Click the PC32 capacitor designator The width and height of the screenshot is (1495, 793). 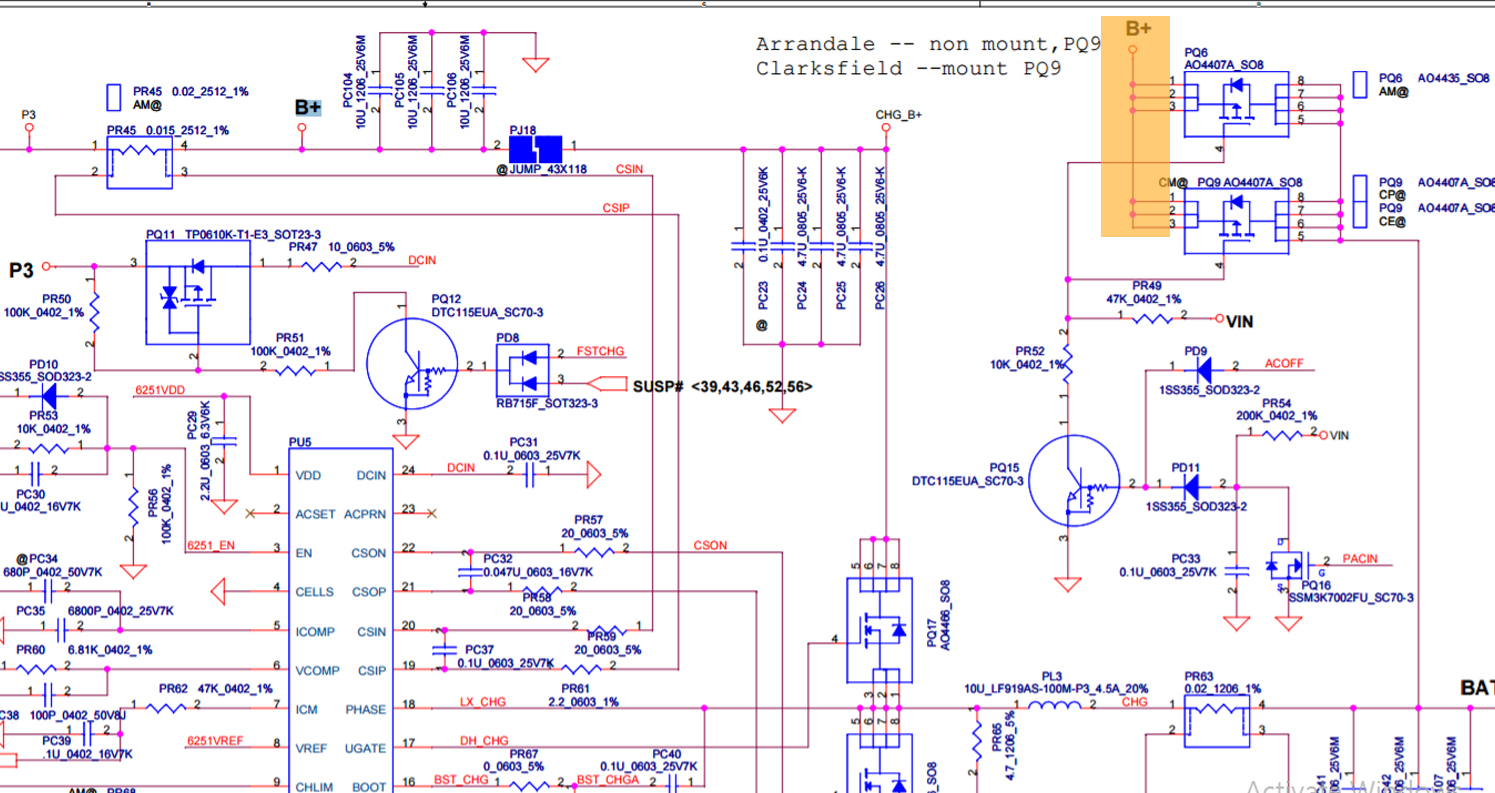pyautogui.click(x=498, y=558)
